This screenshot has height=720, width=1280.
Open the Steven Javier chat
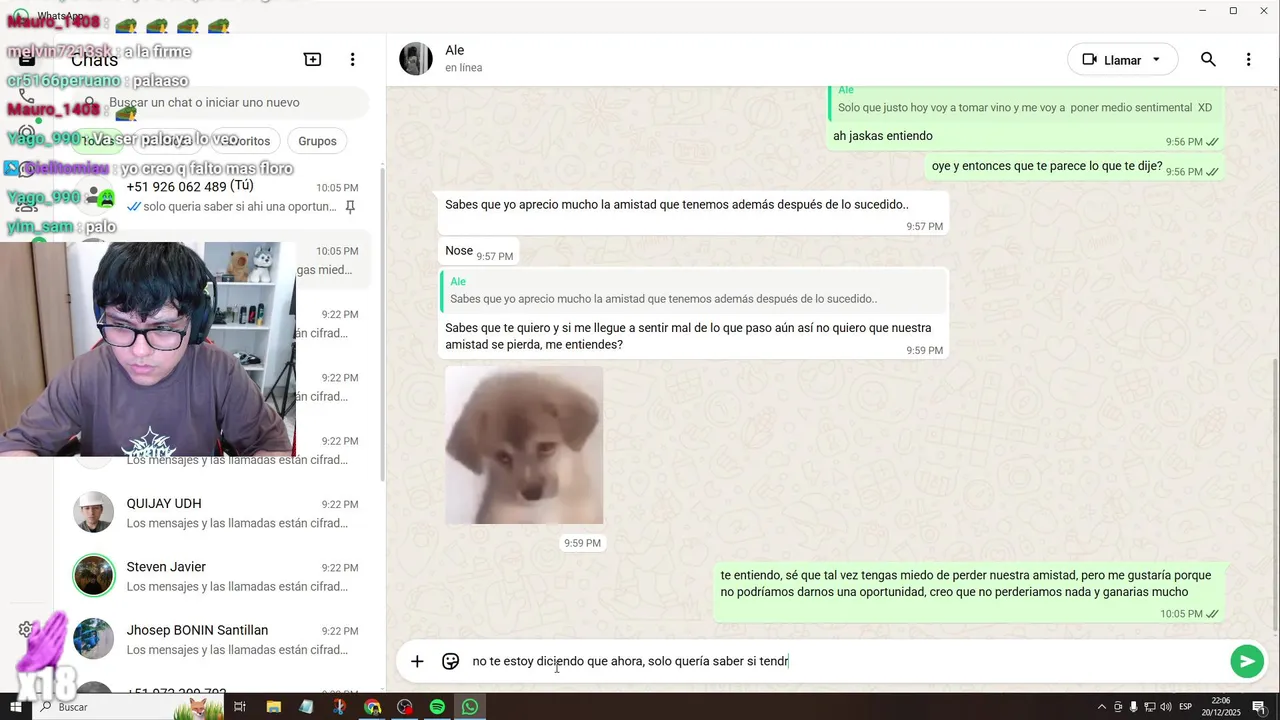point(219,576)
